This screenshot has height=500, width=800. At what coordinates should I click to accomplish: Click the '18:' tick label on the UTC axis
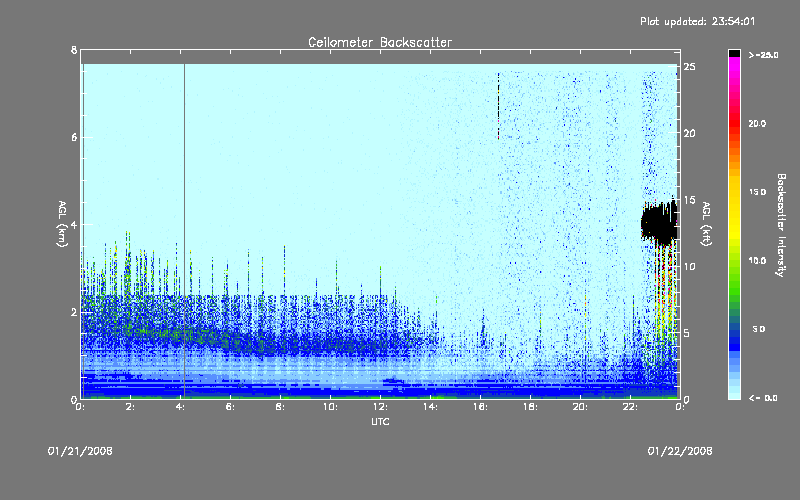coord(530,407)
